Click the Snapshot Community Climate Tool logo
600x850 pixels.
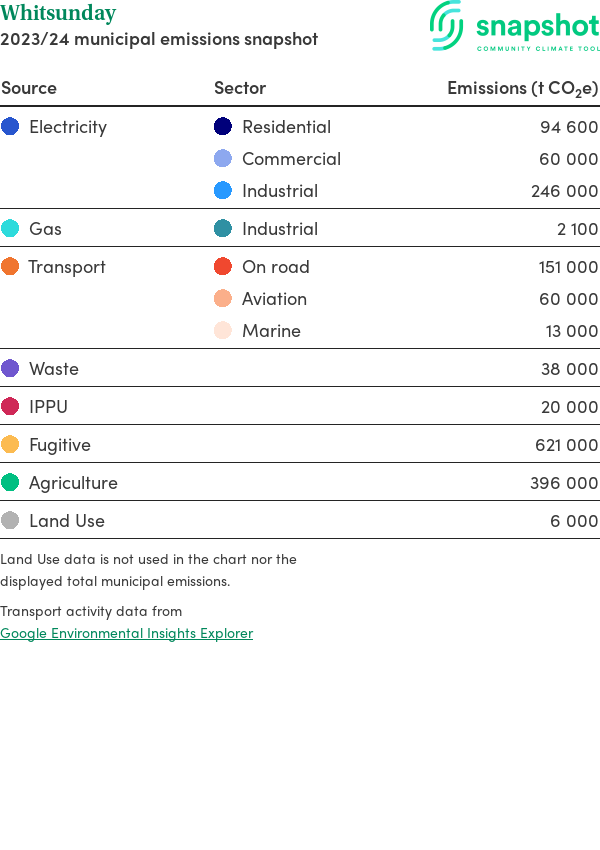click(x=514, y=27)
